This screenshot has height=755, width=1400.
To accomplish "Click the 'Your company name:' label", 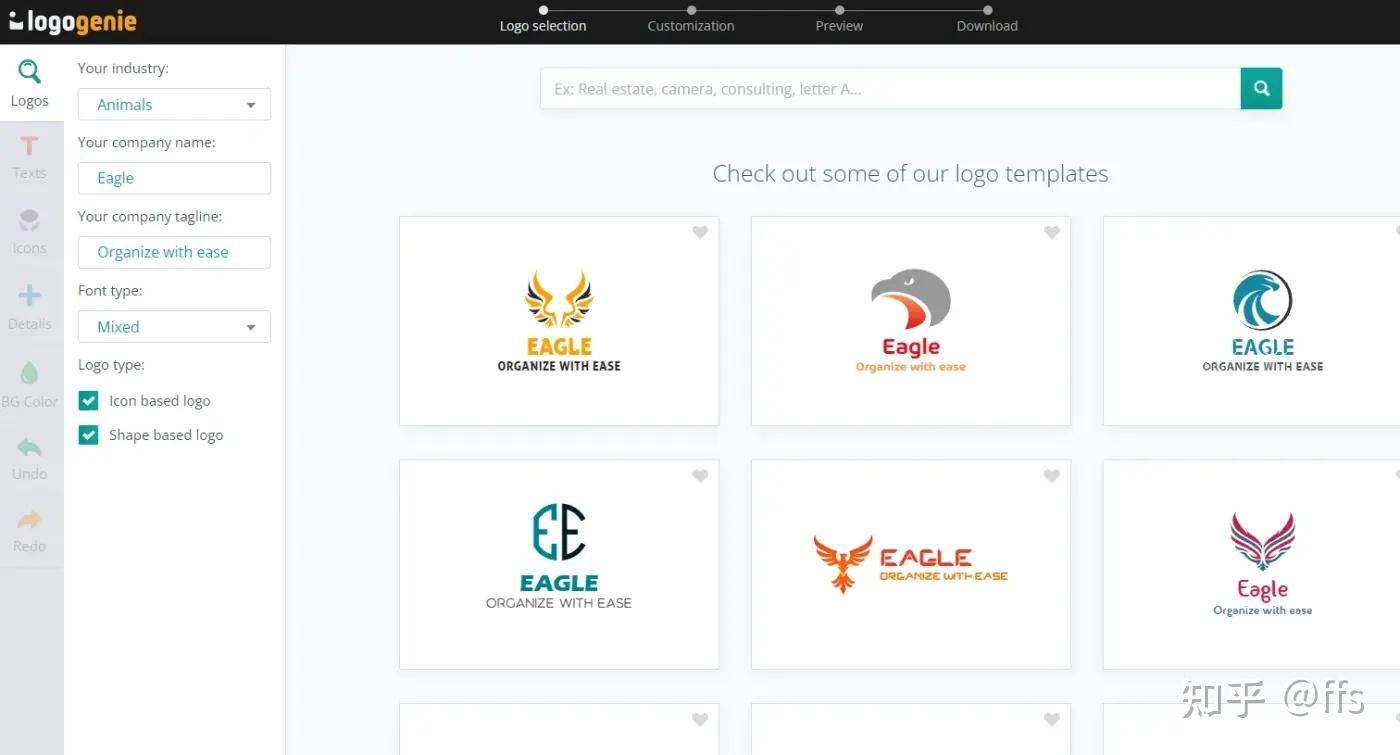I will point(147,142).
